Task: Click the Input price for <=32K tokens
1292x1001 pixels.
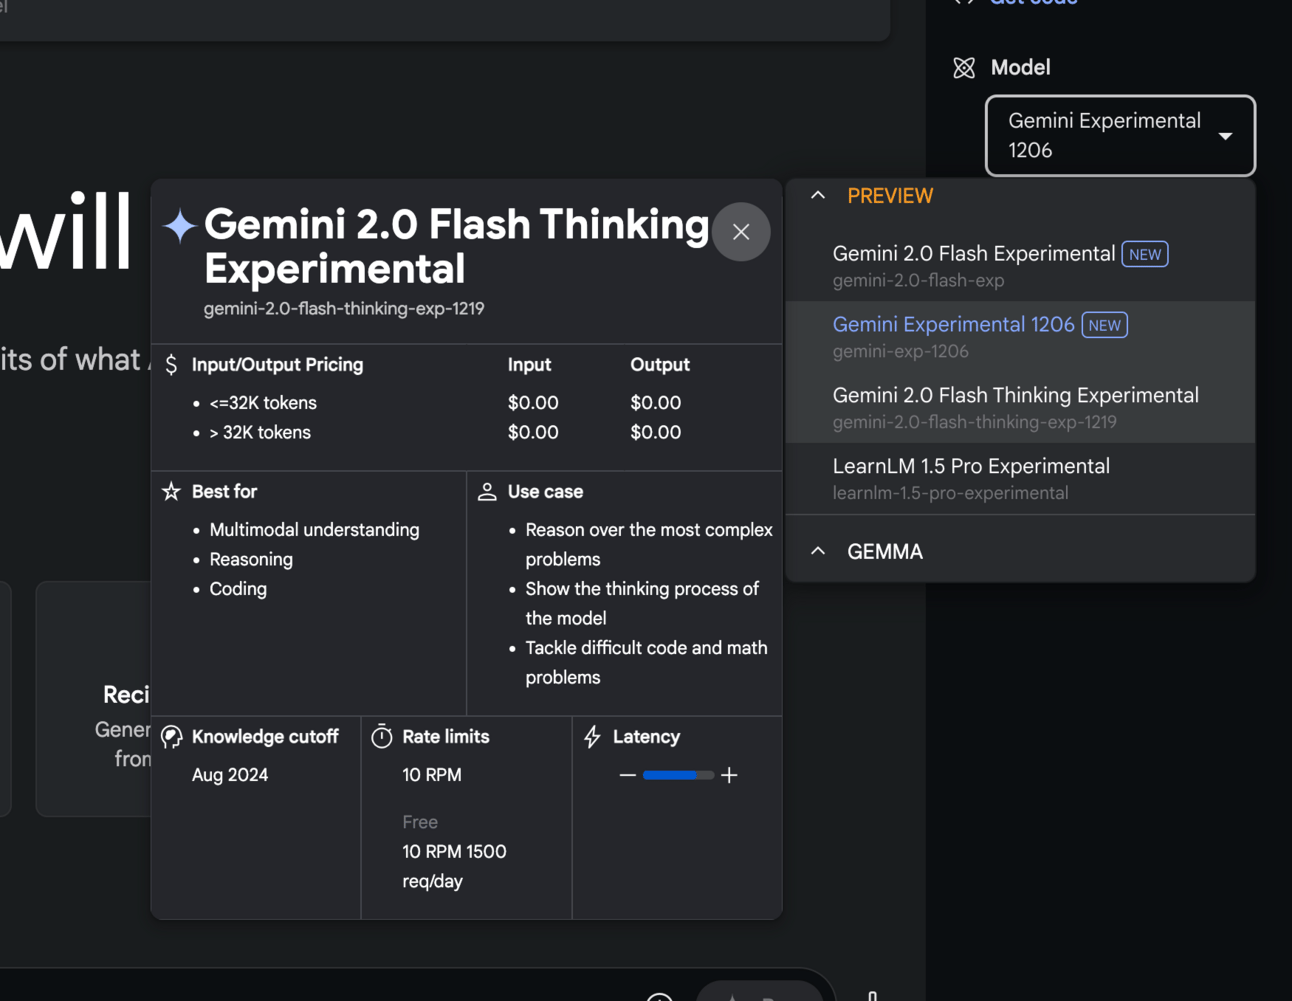Action: click(x=533, y=403)
